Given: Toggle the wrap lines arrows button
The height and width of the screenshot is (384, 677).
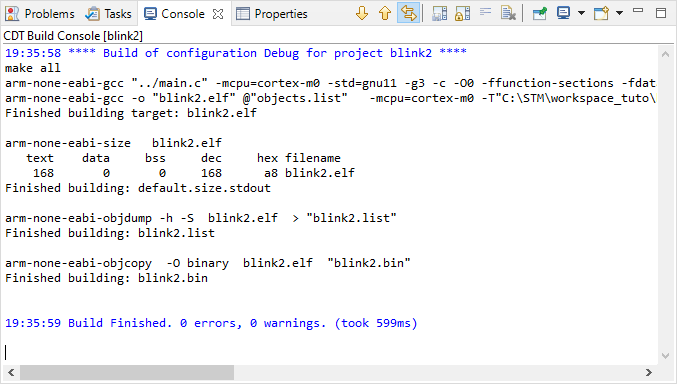Looking at the screenshot, I should [408, 13].
